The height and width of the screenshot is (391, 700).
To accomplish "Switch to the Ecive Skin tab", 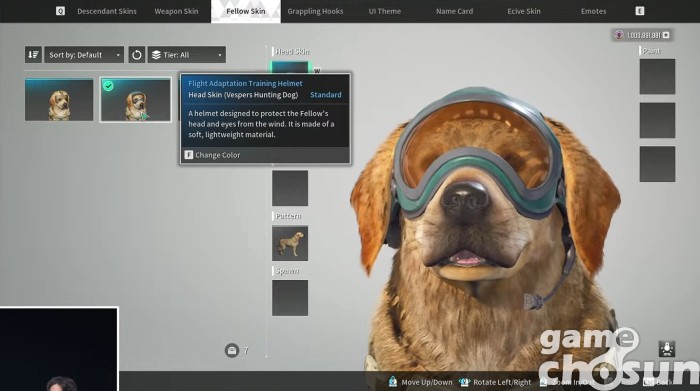I will (x=524, y=11).
